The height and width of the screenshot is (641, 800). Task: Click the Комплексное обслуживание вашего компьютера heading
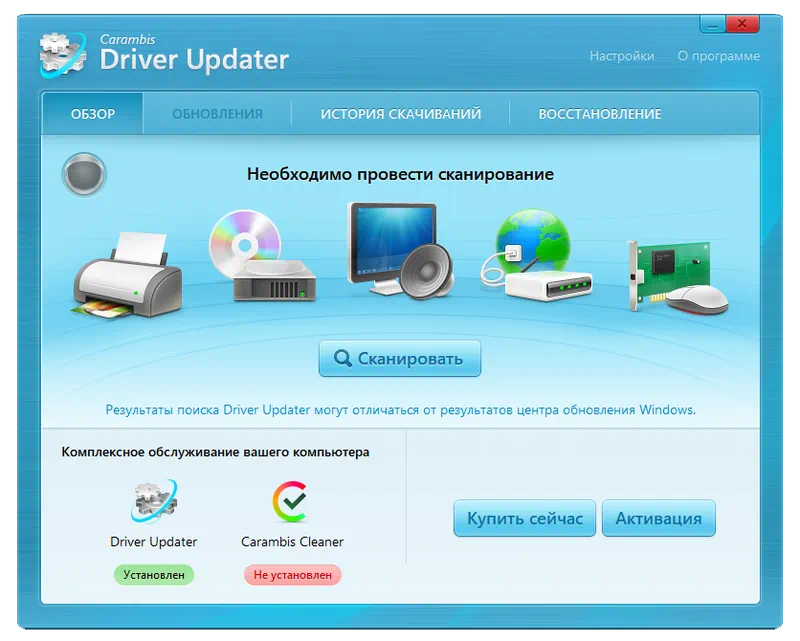[x=215, y=452]
